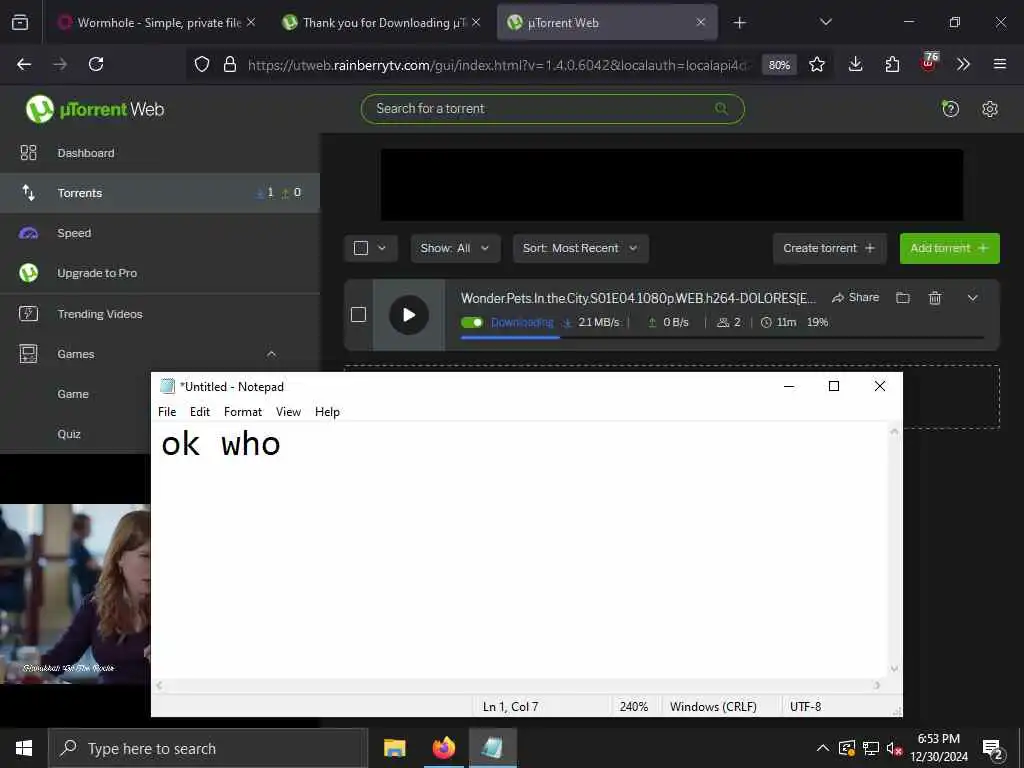Screen dimensions: 1024x768
Task: Open the torrent's containing folder icon
Action: pyautogui.click(x=903, y=298)
